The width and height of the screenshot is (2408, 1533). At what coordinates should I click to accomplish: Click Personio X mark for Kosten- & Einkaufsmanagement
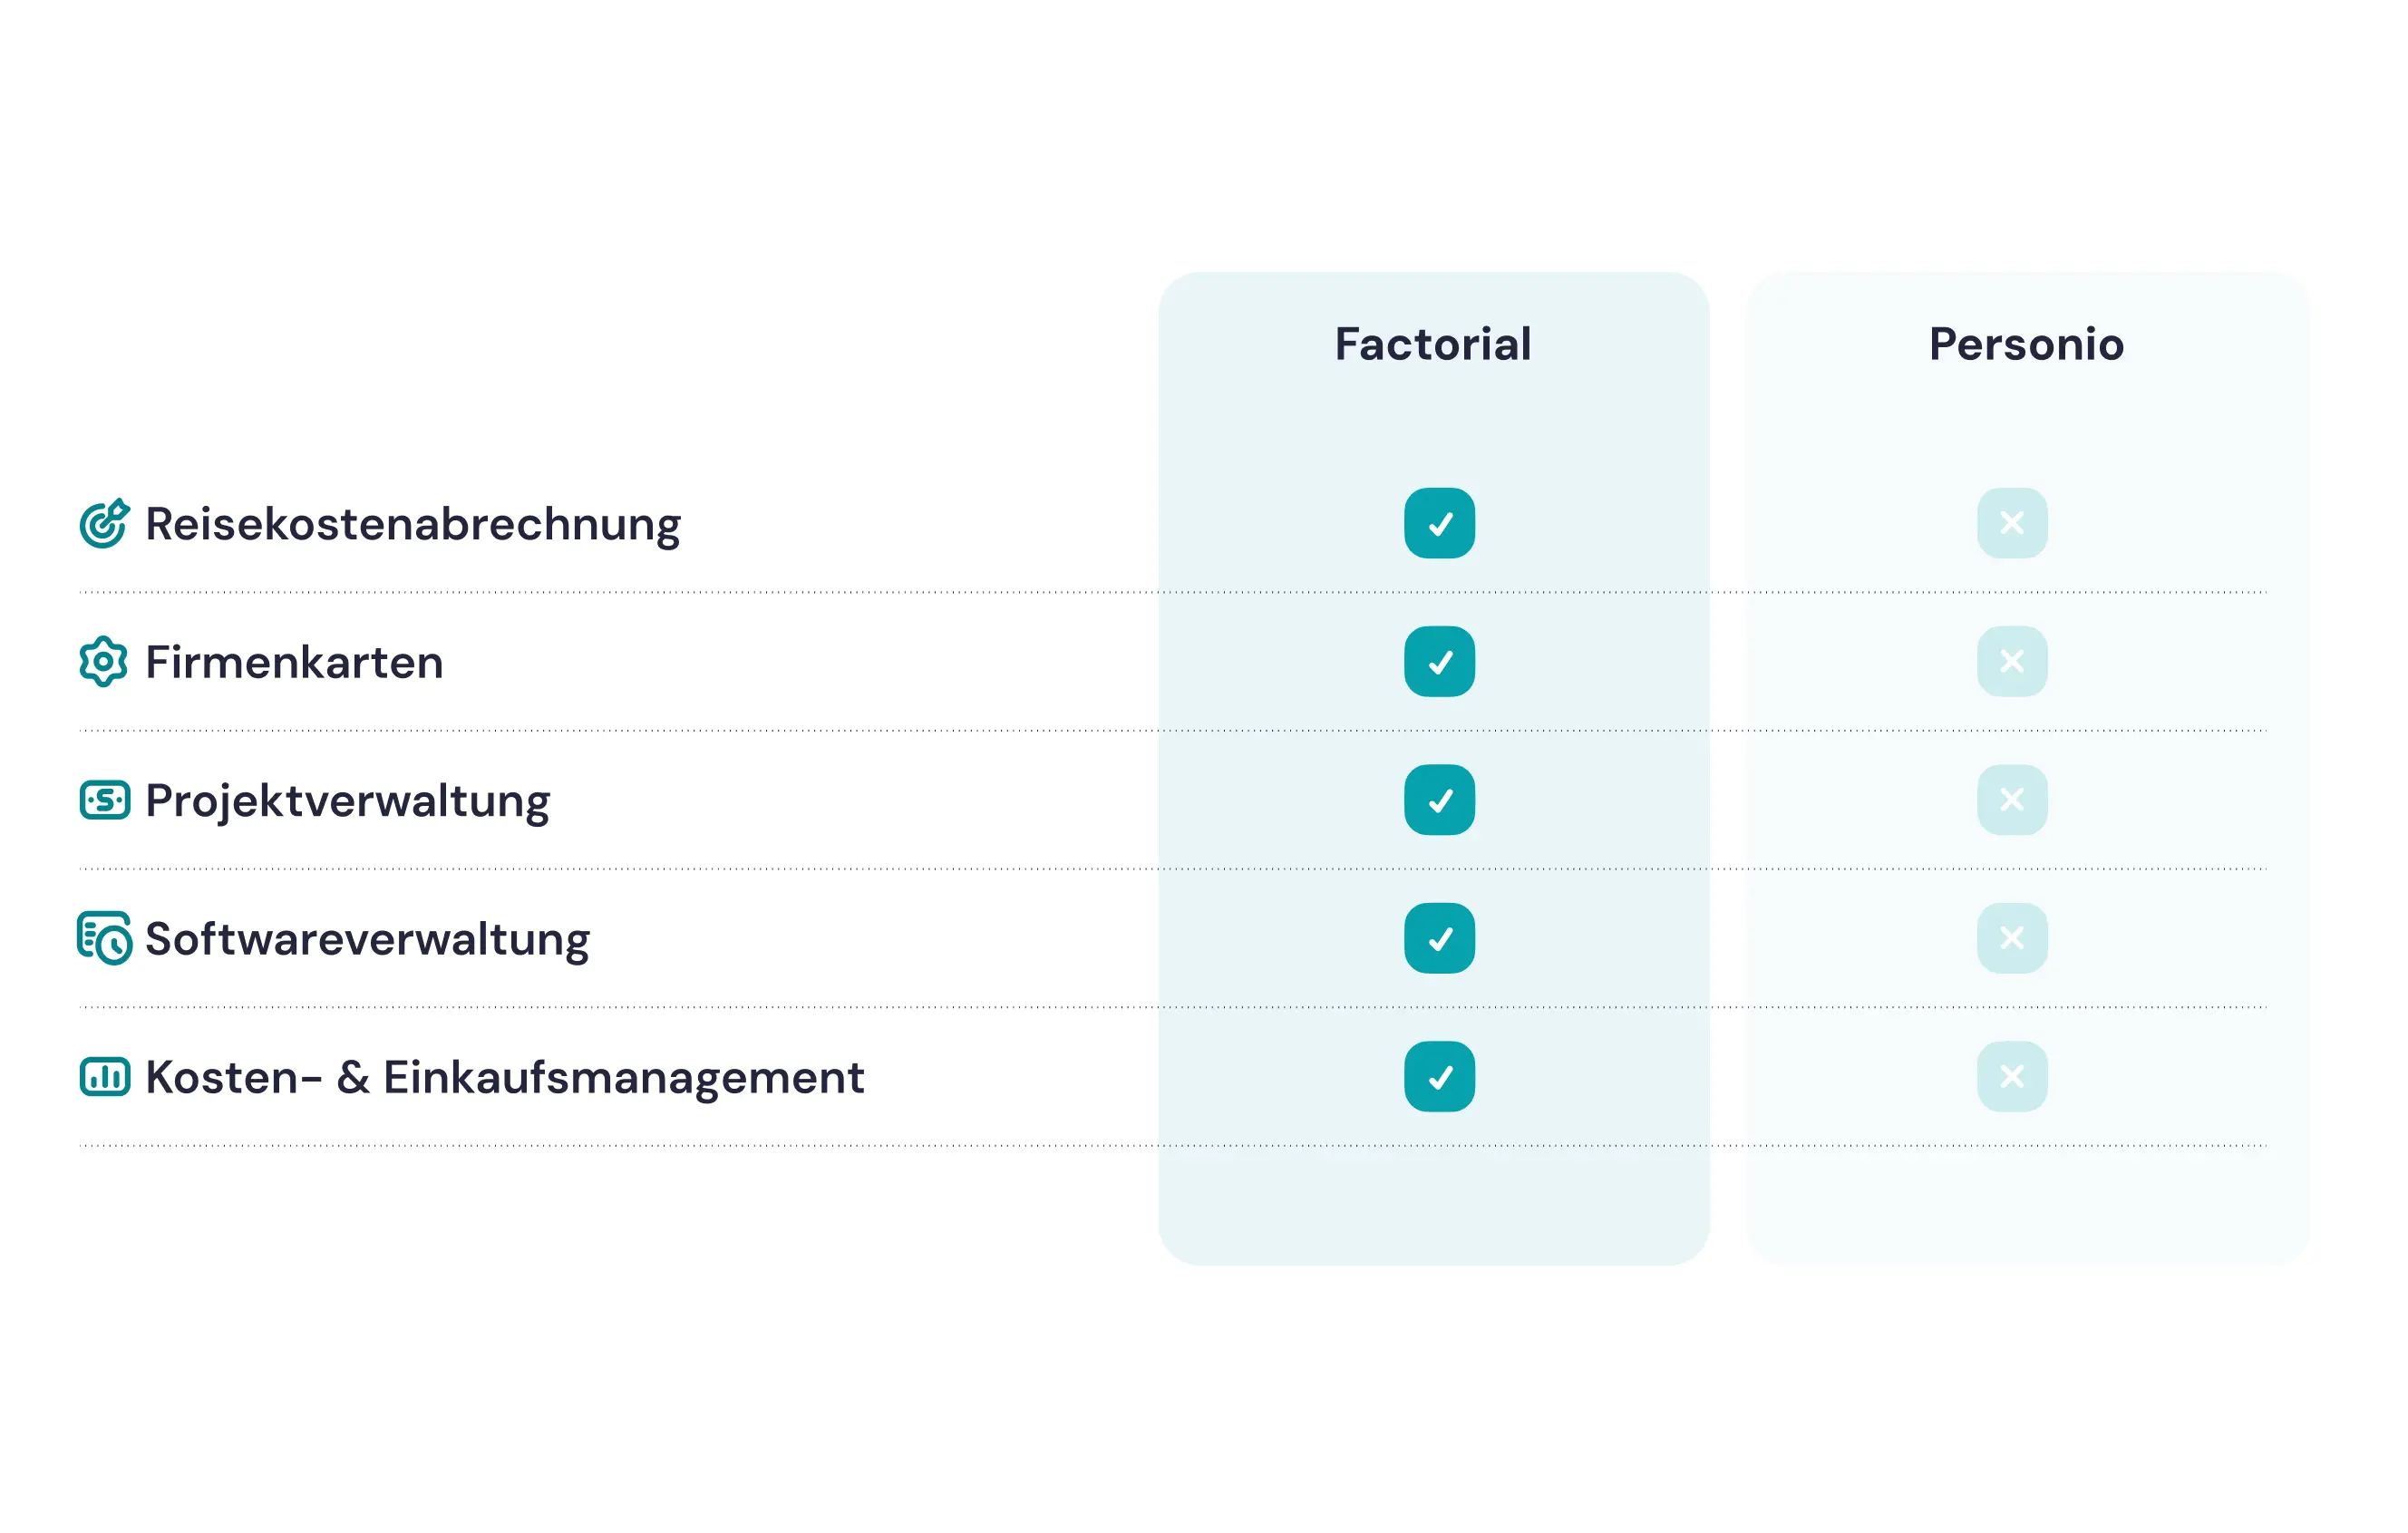(x=2012, y=1077)
